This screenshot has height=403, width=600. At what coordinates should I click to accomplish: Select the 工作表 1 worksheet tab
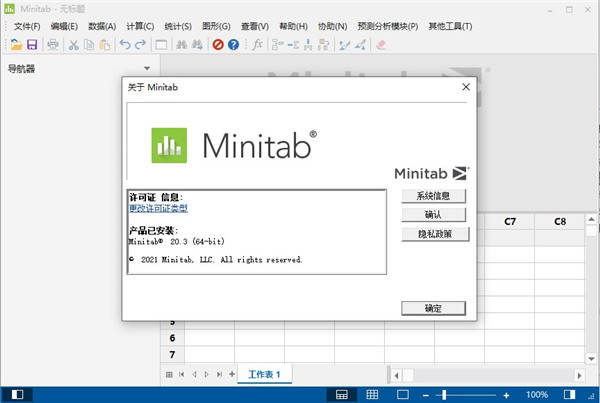264,374
